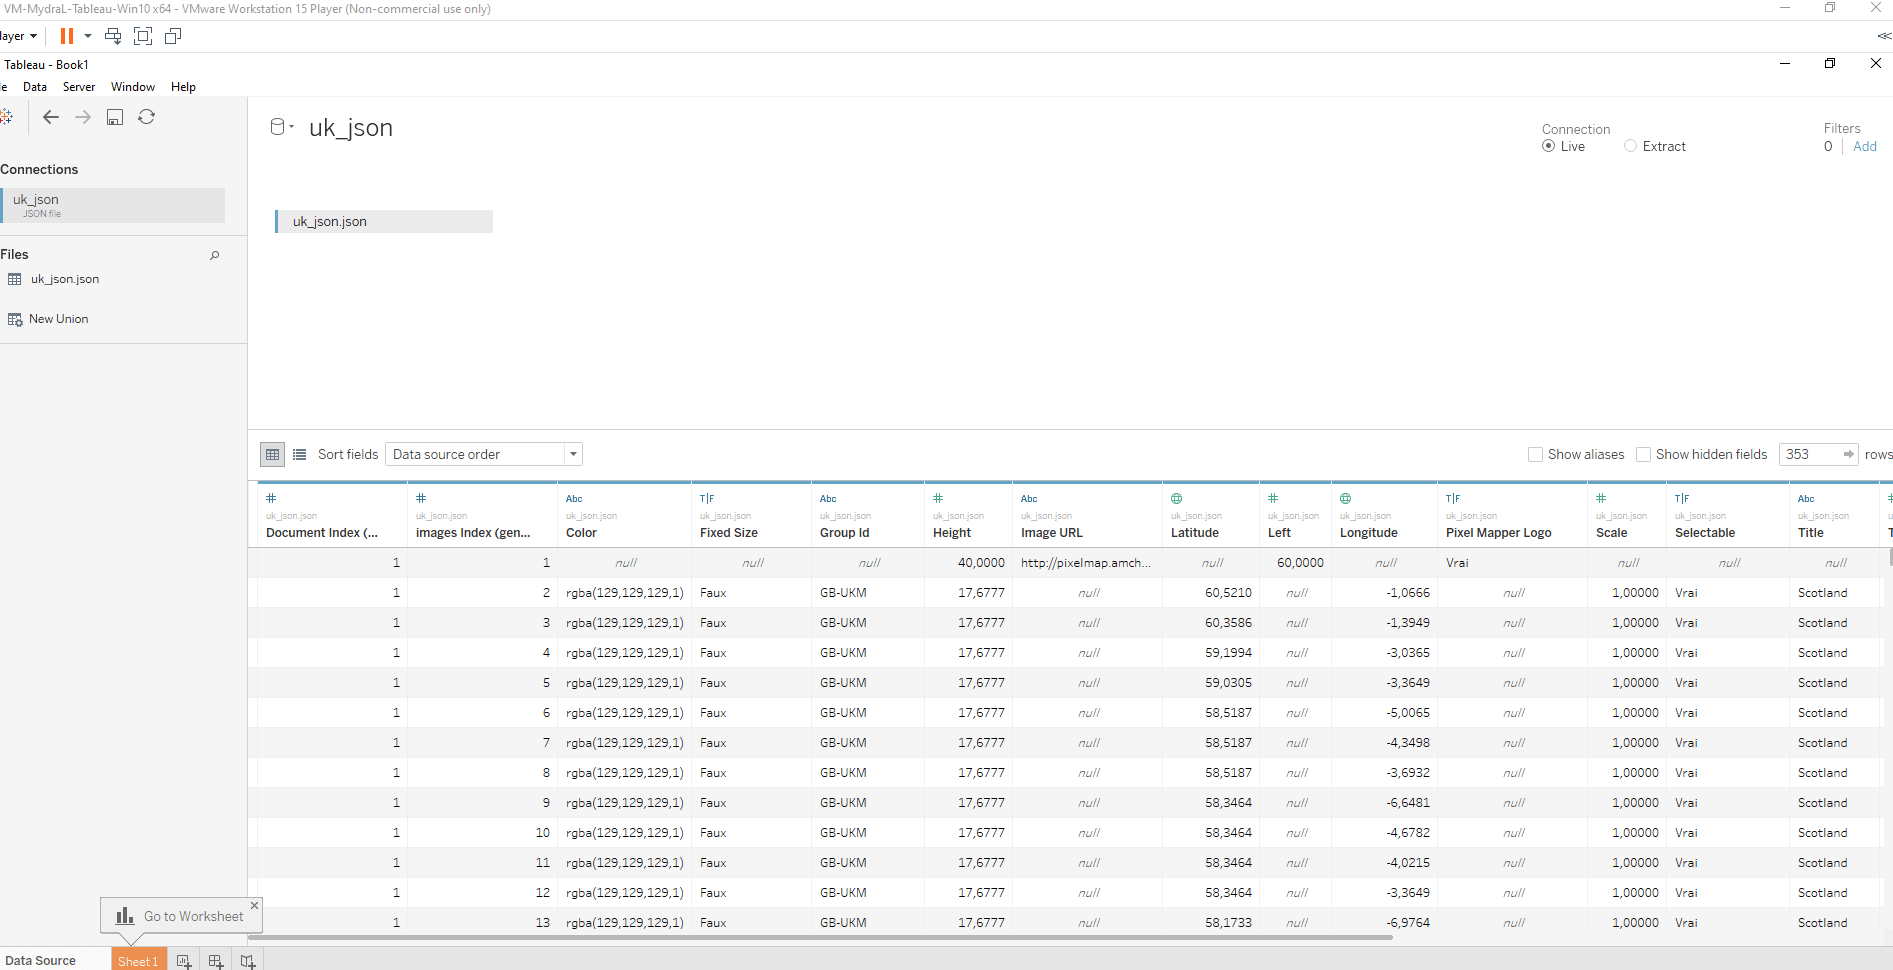Screen dimensions: 1893x970
Task: Click boolean type icon on Fixed Size column
Action: point(707,498)
